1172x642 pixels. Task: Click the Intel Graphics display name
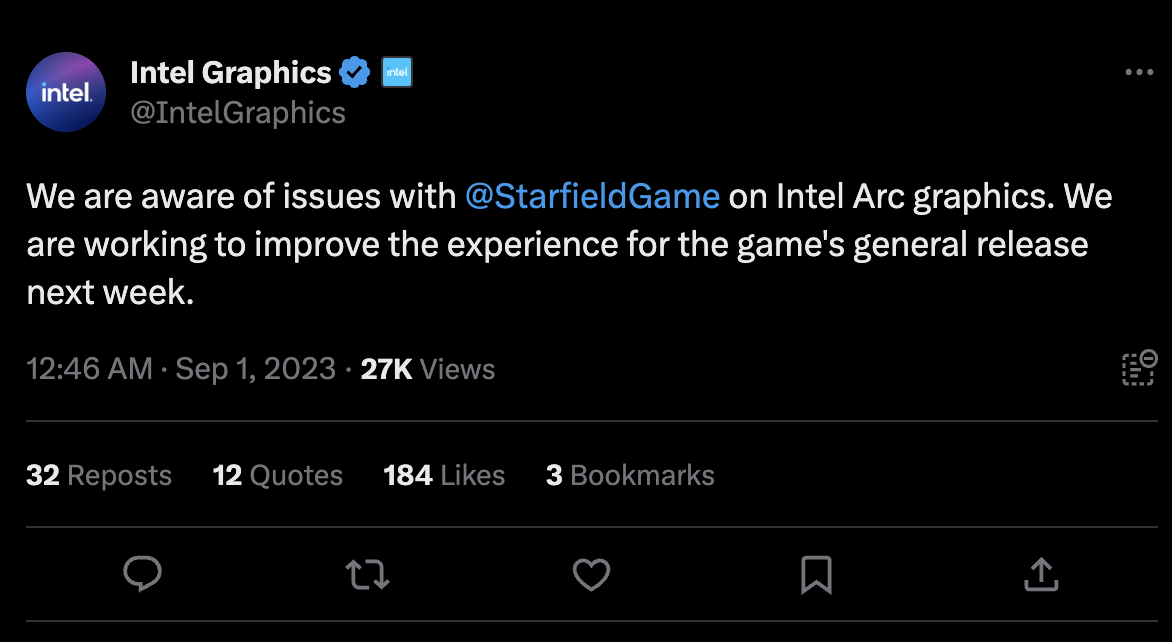click(x=230, y=71)
